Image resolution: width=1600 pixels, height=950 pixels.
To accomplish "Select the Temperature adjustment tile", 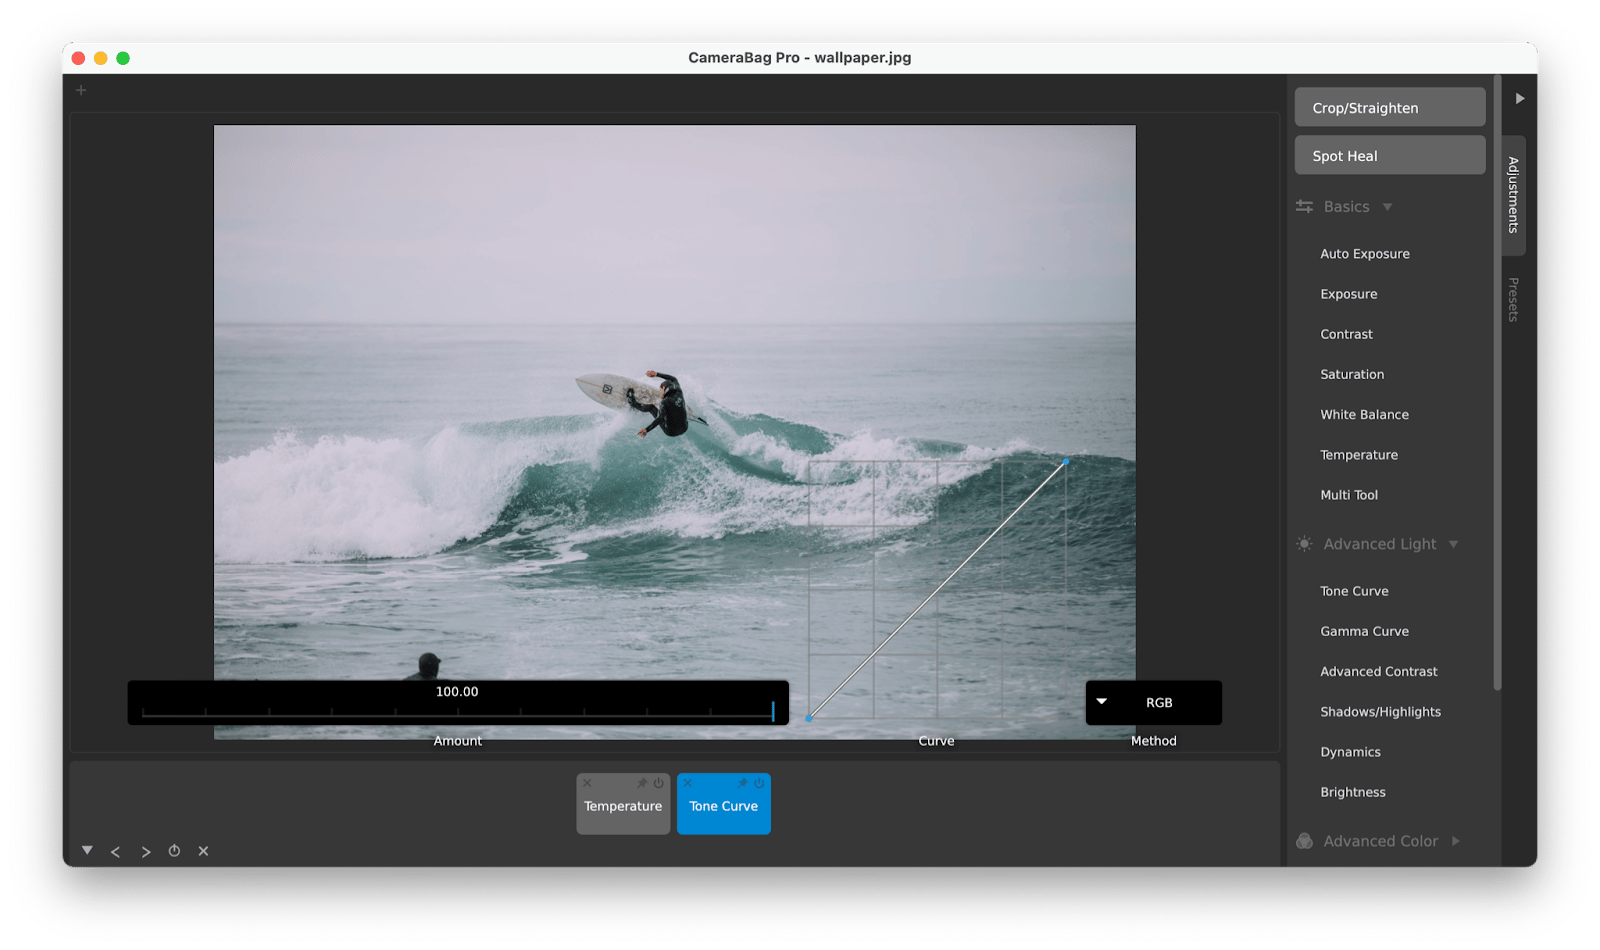I will (x=623, y=806).
